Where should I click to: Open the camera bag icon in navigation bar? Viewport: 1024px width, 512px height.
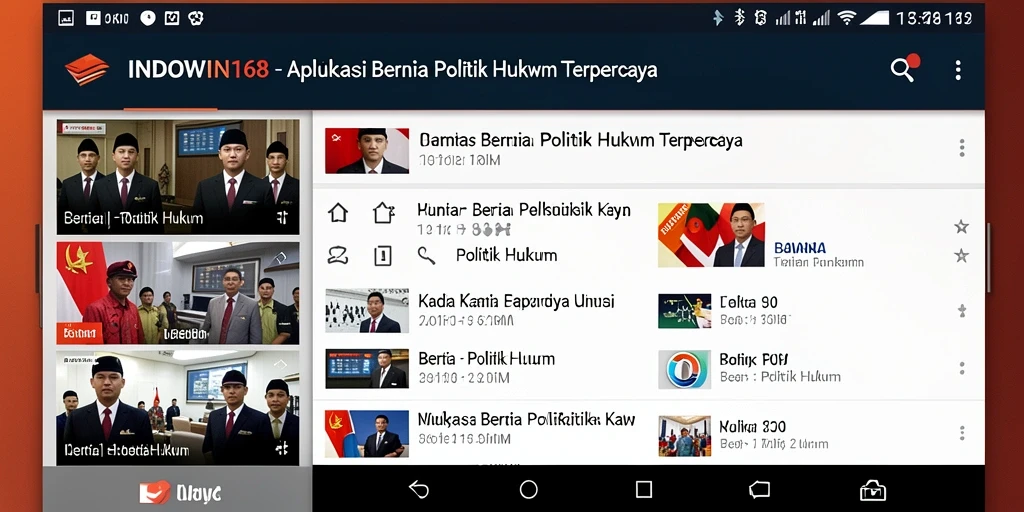(x=873, y=490)
